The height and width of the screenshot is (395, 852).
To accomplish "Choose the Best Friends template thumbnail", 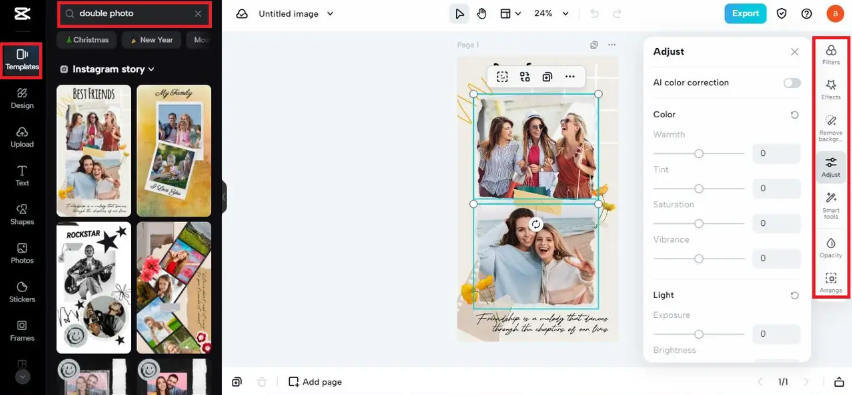I will pyautogui.click(x=94, y=151).
